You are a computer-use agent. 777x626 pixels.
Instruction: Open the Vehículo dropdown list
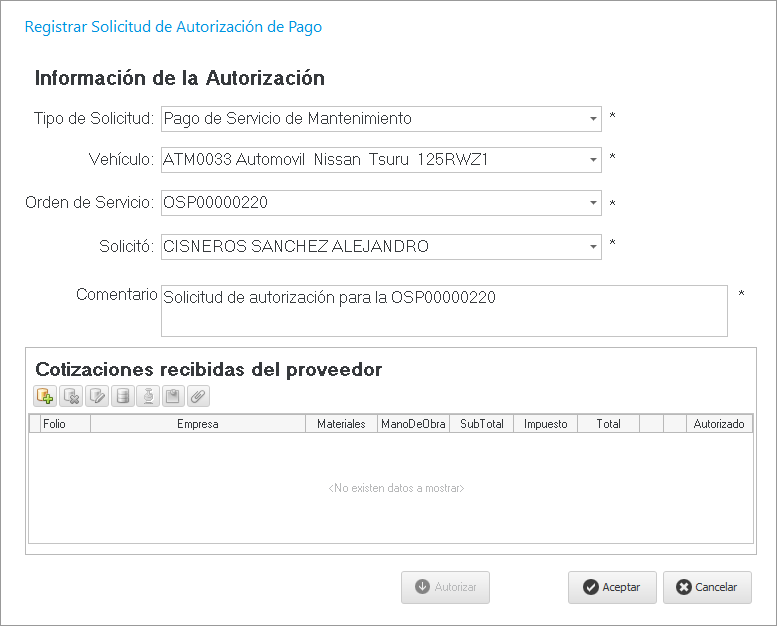(x=592, y=160)
